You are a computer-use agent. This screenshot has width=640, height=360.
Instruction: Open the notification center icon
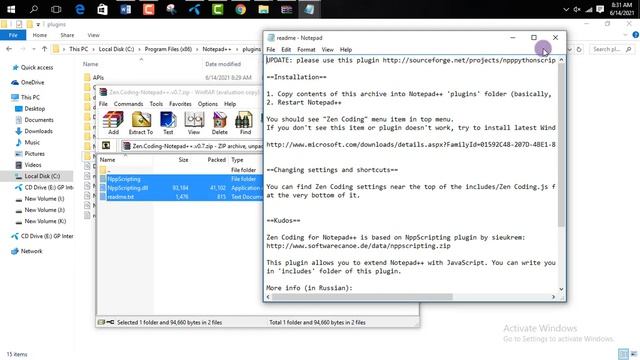[x=600, y=9]
